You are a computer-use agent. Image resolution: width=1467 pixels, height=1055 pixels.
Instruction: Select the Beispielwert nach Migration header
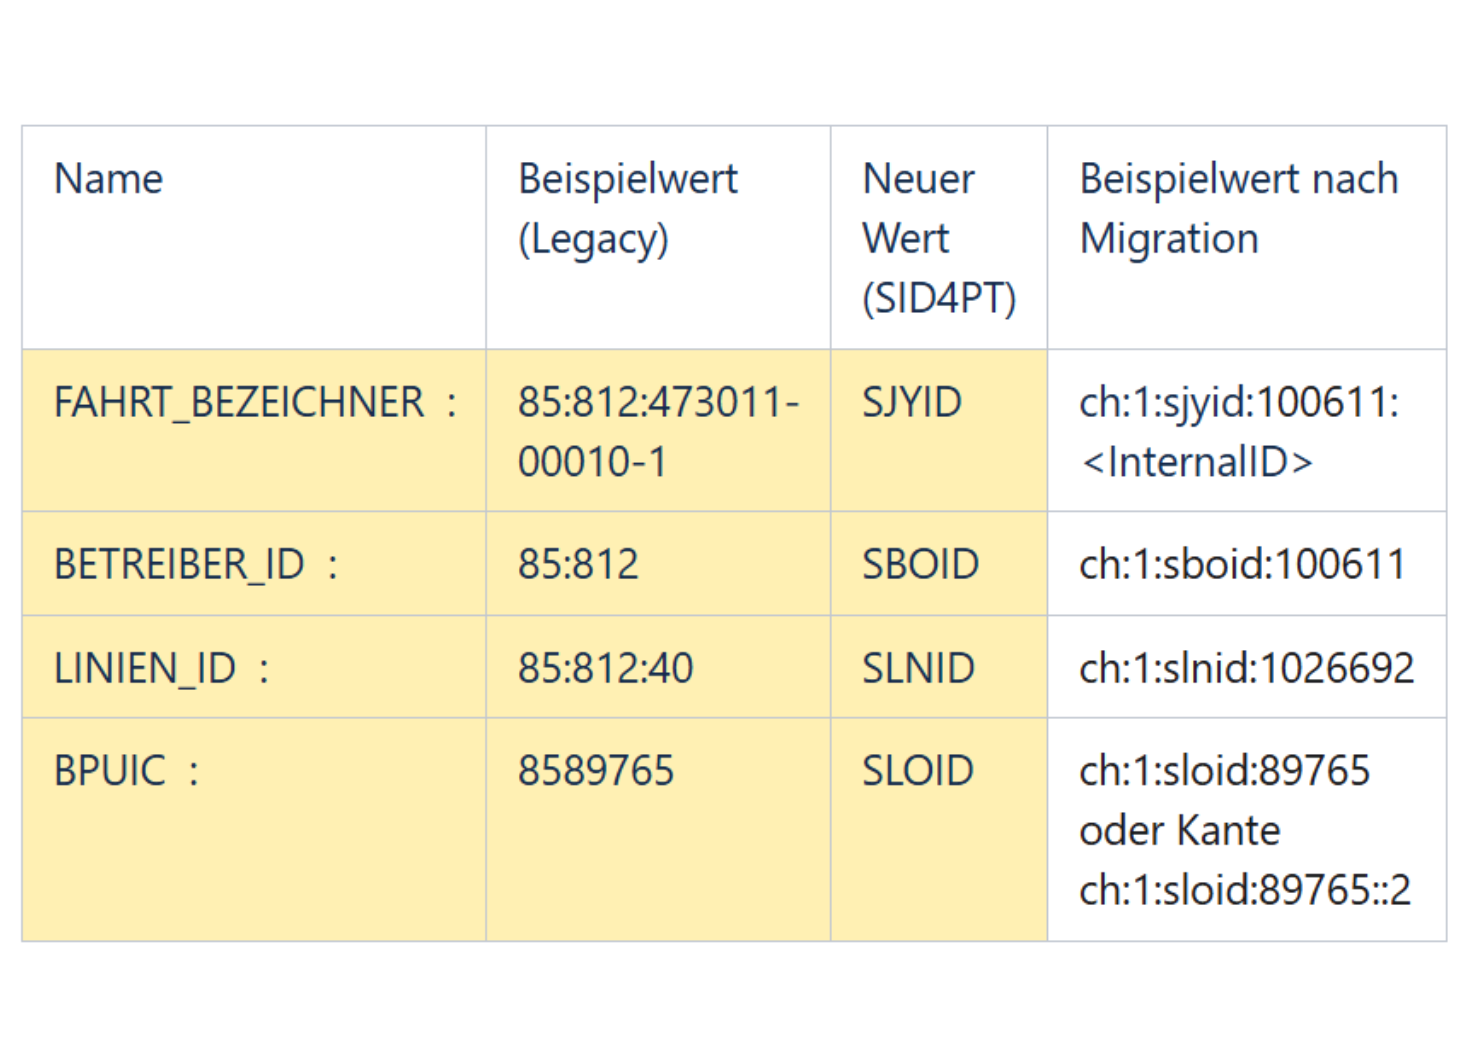tap(1246, 238)
